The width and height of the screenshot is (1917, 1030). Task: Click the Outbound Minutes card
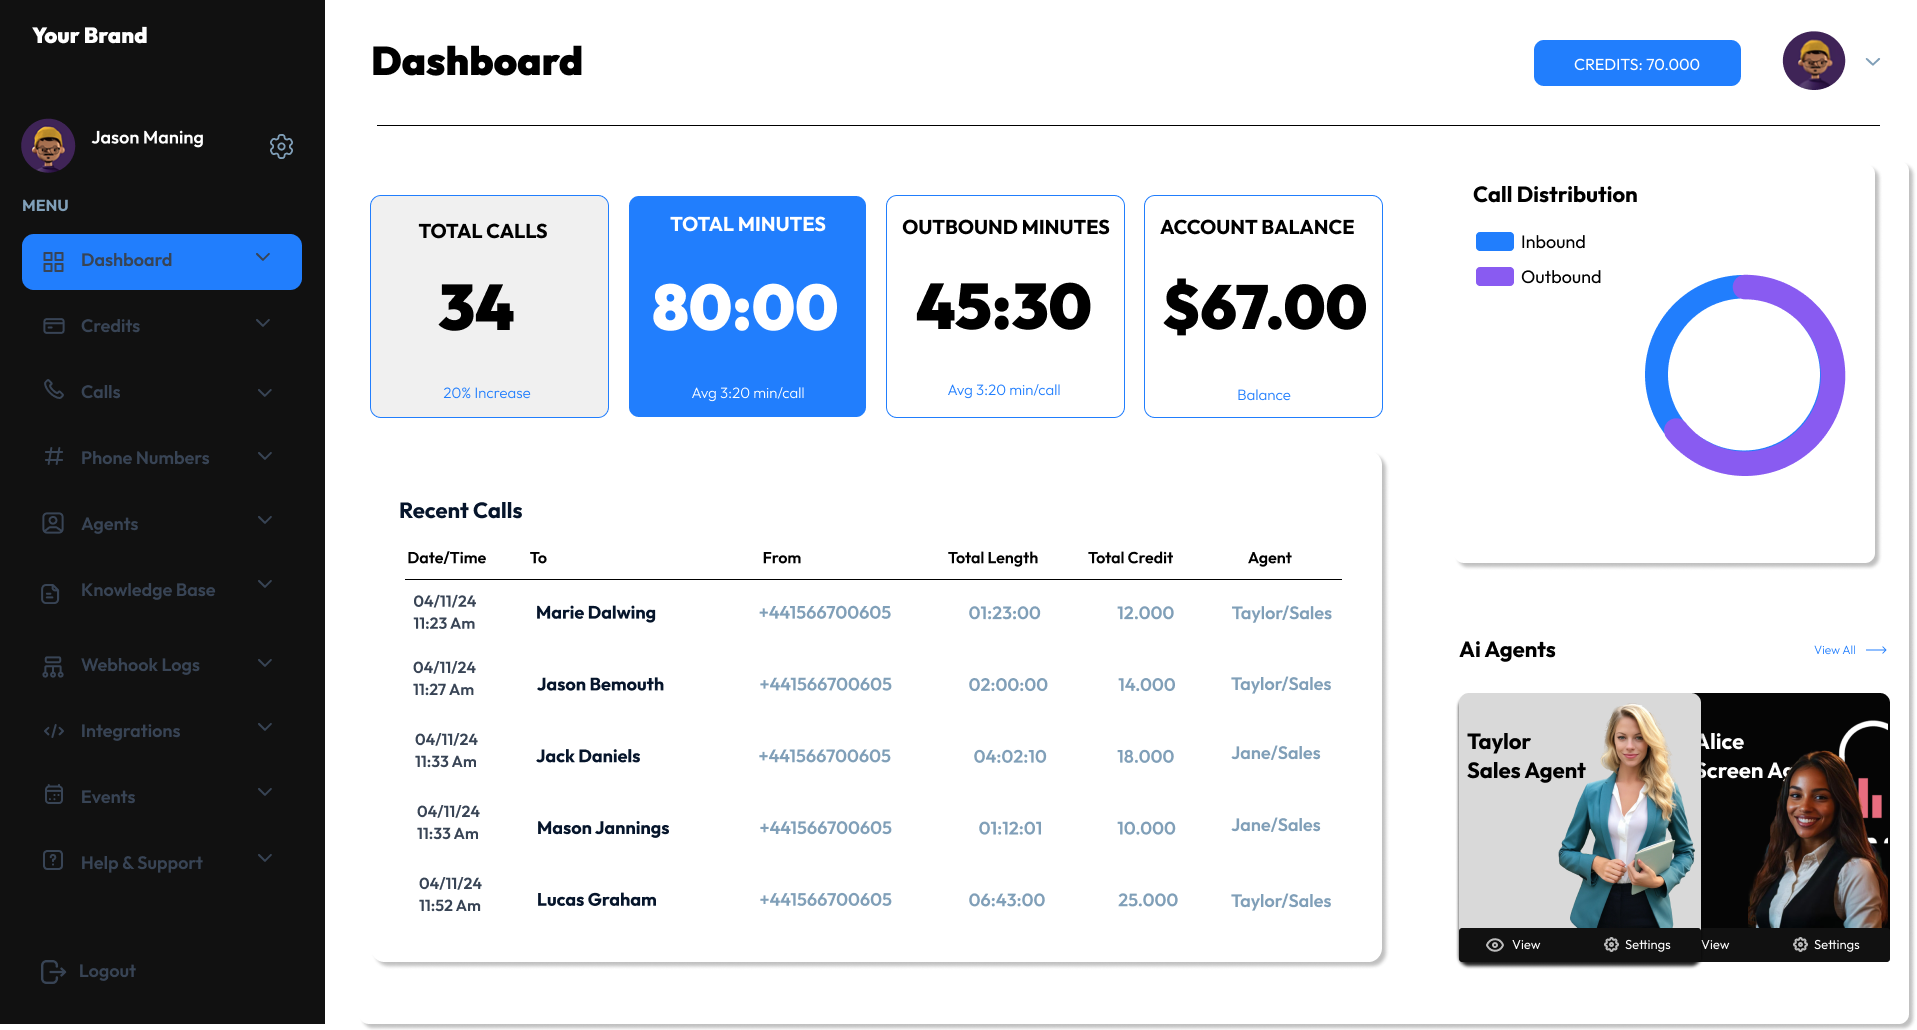(x=1005, y=306)
